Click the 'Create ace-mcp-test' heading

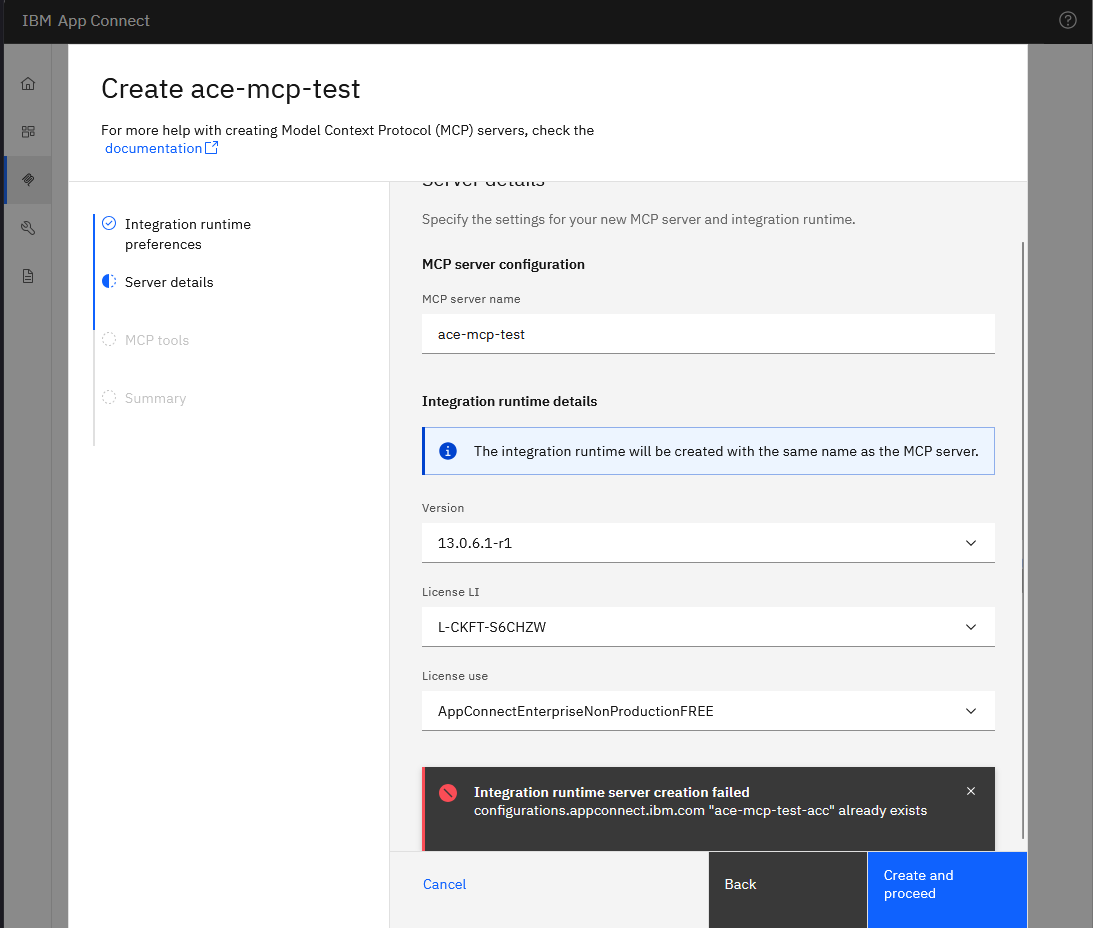tap(231, 89)
